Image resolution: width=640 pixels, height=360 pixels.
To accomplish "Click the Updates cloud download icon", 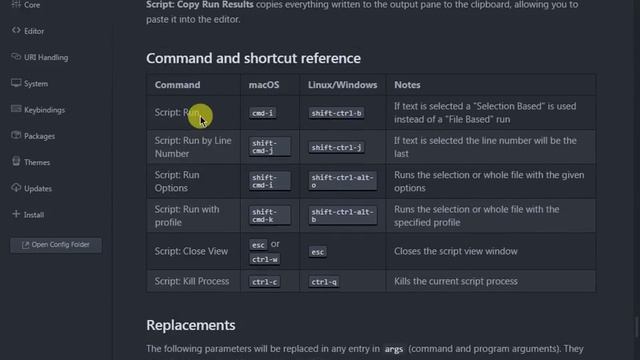I will click(x=16, y=188).
